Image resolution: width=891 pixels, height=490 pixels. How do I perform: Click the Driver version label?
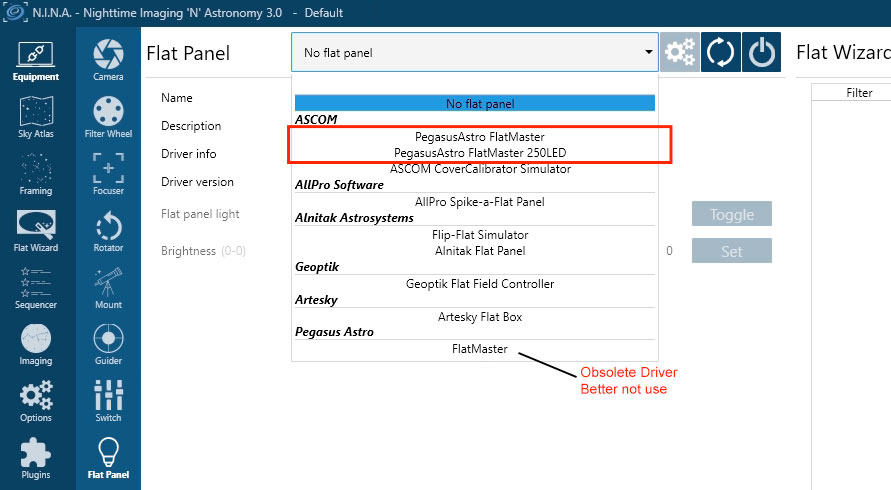pos(197,182)
